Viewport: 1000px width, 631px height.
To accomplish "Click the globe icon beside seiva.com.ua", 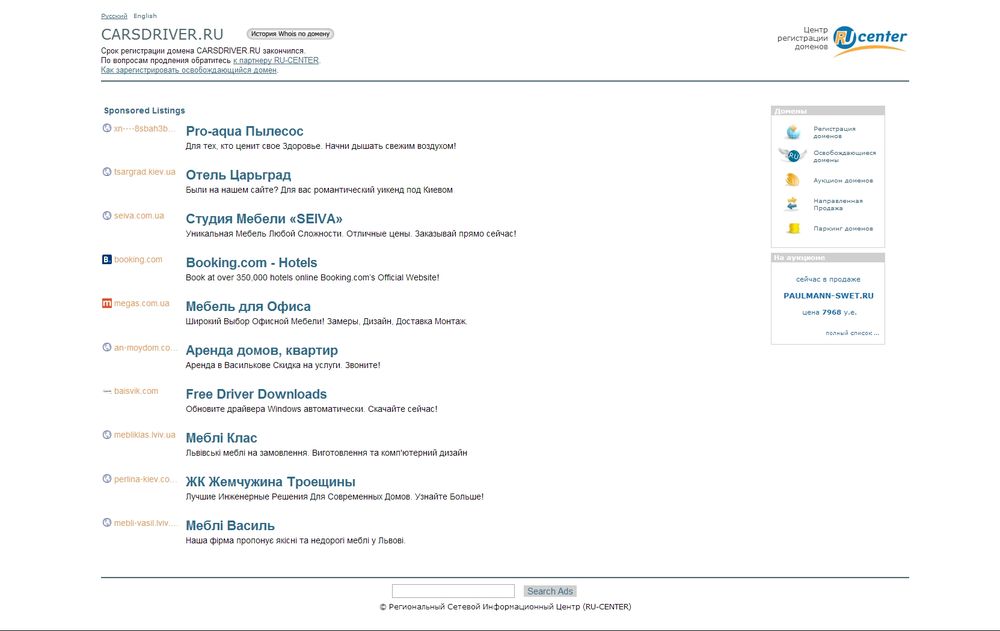I will coord(107,216).
